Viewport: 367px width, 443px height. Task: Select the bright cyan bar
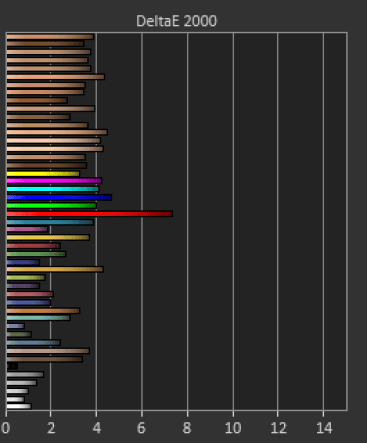[53, 189]
